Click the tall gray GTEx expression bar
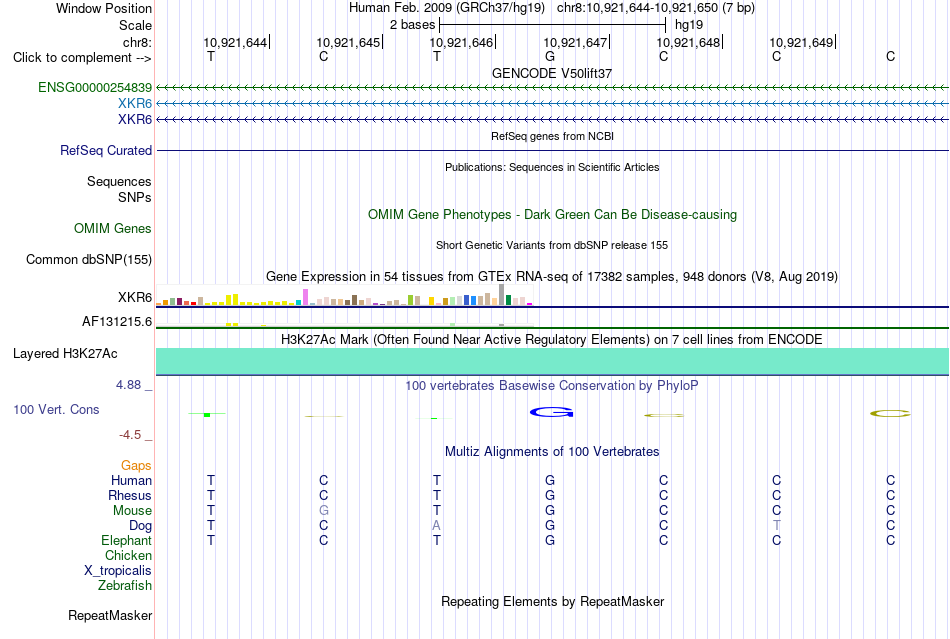 [502, 294]
